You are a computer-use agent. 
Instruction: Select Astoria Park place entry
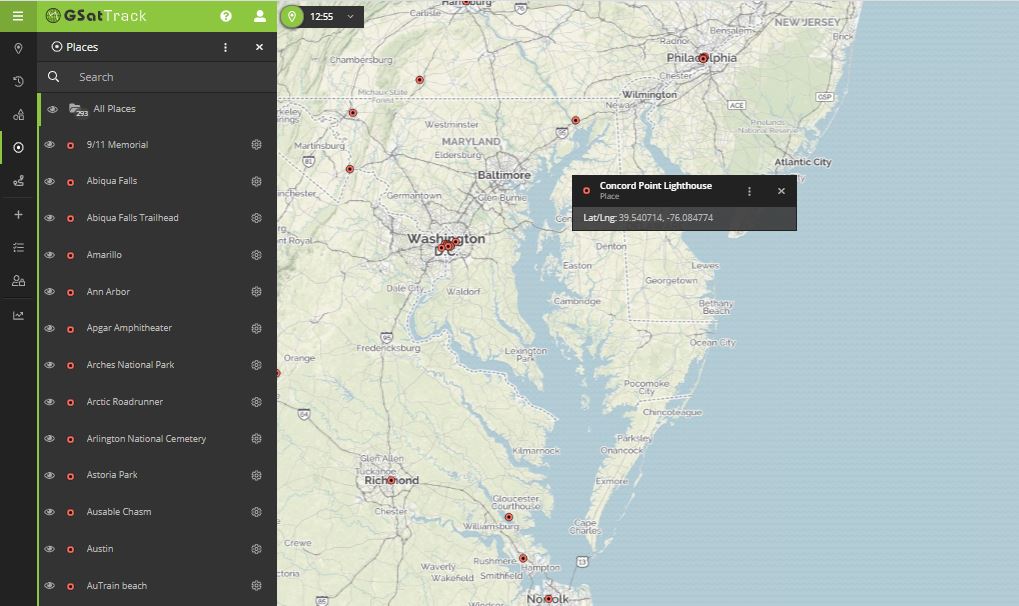(x=112, y=475)
